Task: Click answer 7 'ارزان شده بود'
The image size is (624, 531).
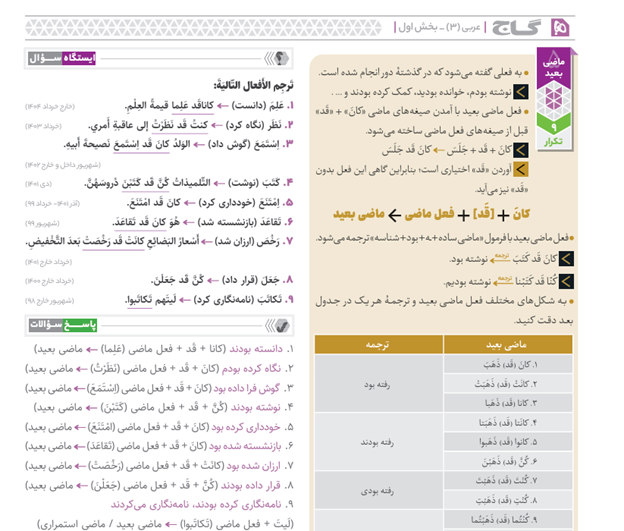Action: pyautogui.click(x=254, y=466)
